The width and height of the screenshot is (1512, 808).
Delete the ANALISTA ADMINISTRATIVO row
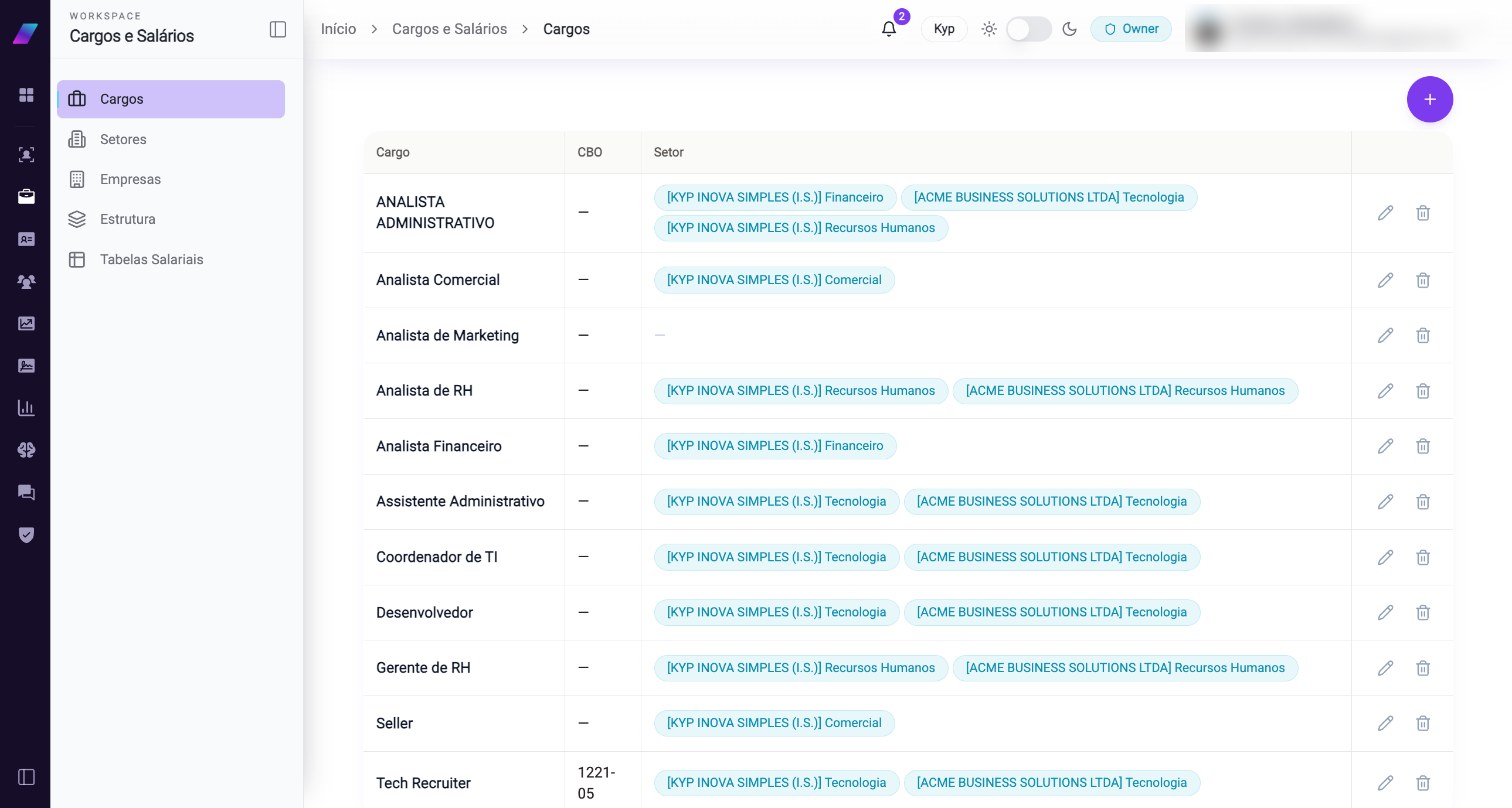[1423, 213]
